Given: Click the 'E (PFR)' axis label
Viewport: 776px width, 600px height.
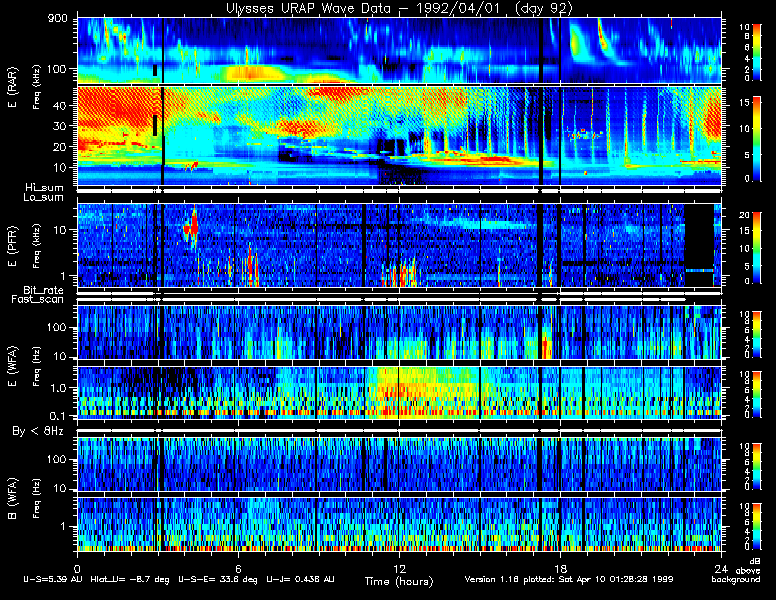Looking at the screenshot, I should tap(12, 247).
